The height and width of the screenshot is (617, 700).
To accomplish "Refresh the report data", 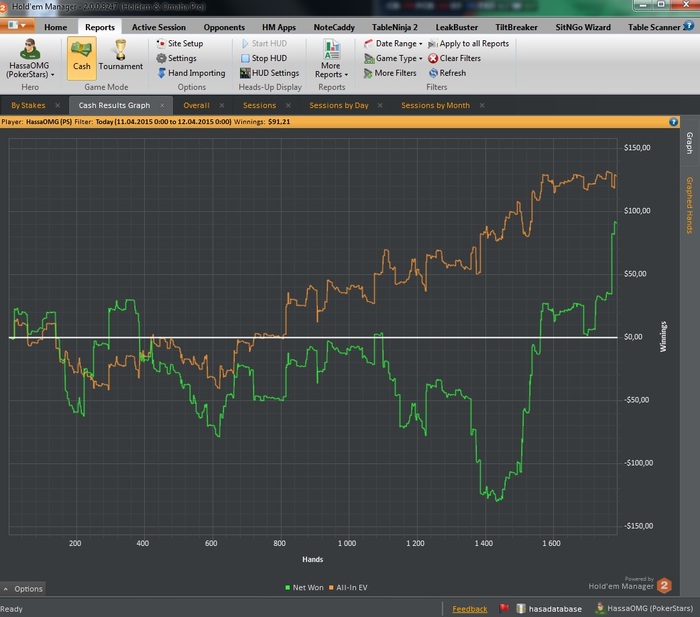I will coord(447,73).
